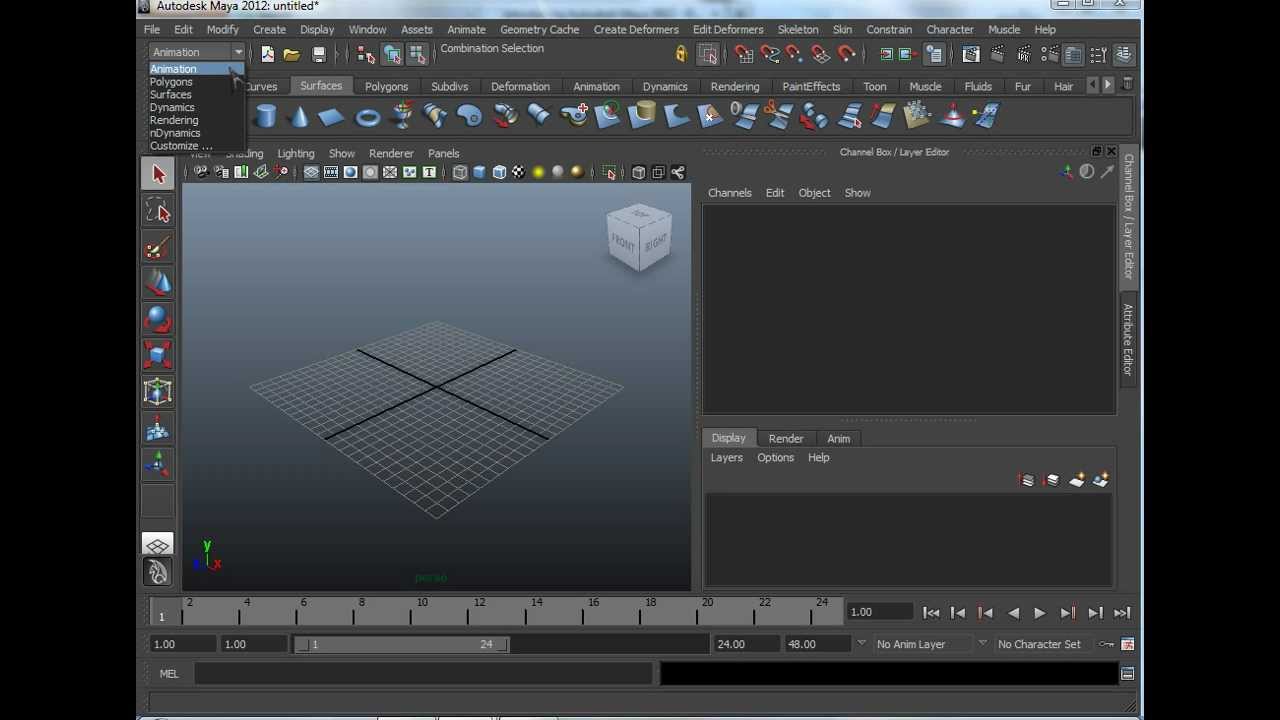Choose Customize in menu set list

(181, 146)
